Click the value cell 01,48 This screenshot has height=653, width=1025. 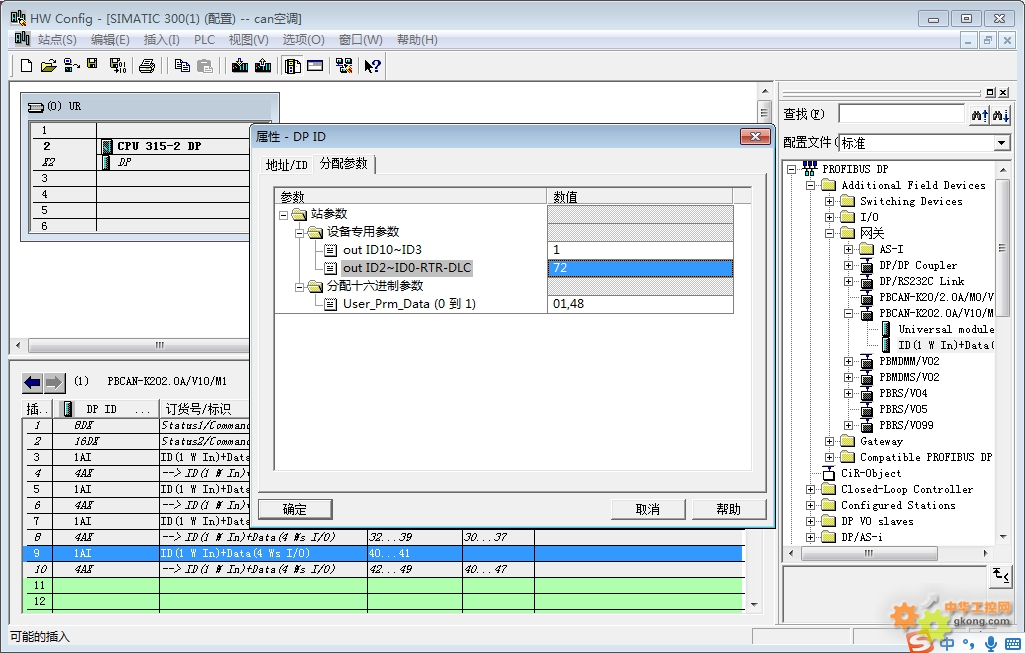pyautogui.click(x=640, y=304)
